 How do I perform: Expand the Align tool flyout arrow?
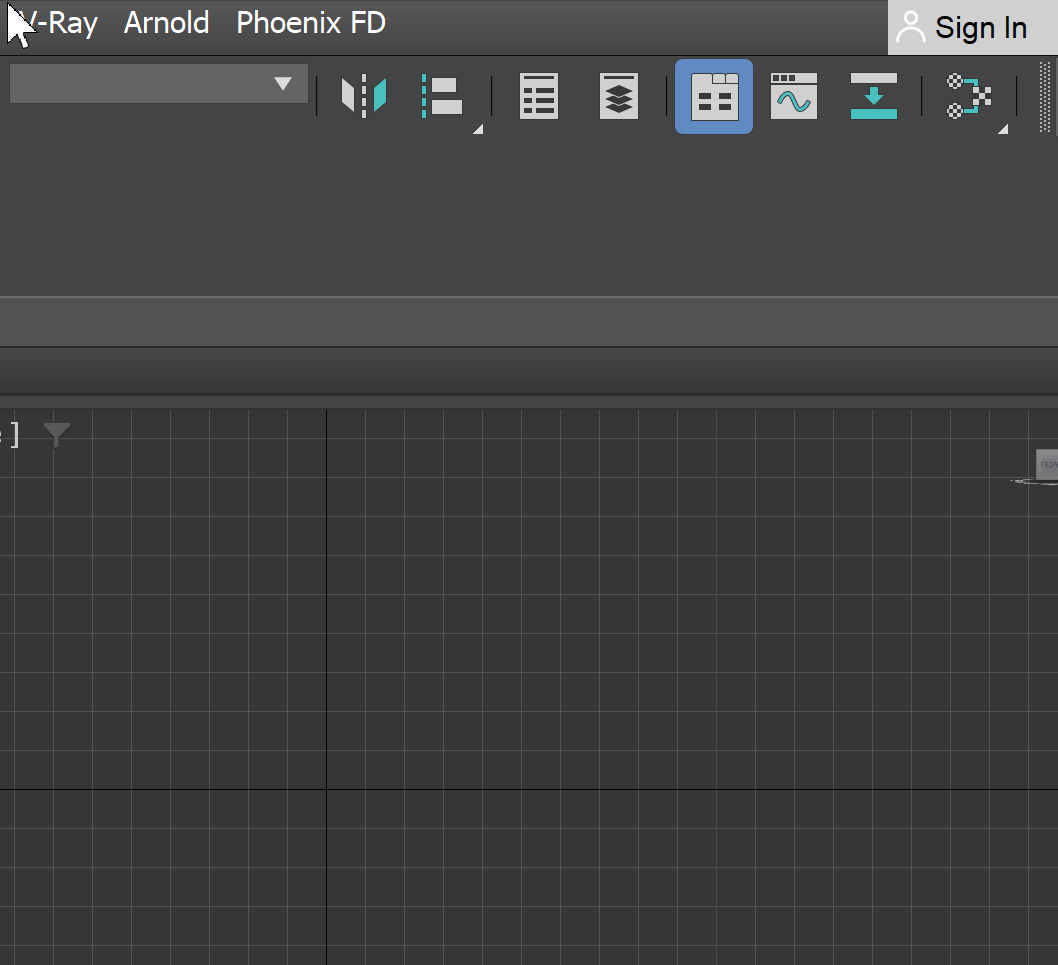coord(478,129)
